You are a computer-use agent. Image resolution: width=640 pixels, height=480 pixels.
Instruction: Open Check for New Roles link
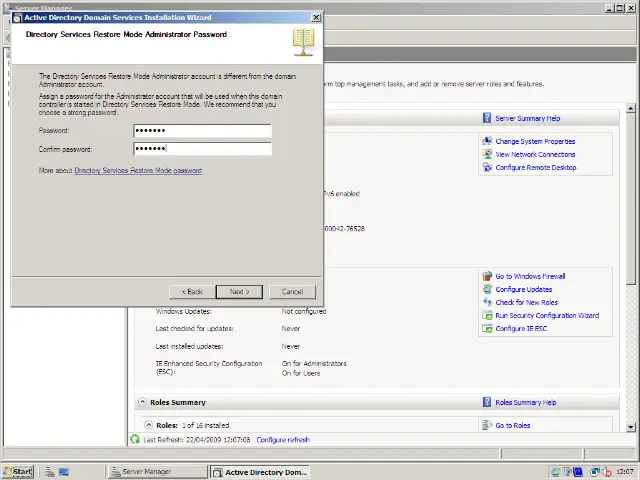527,302
